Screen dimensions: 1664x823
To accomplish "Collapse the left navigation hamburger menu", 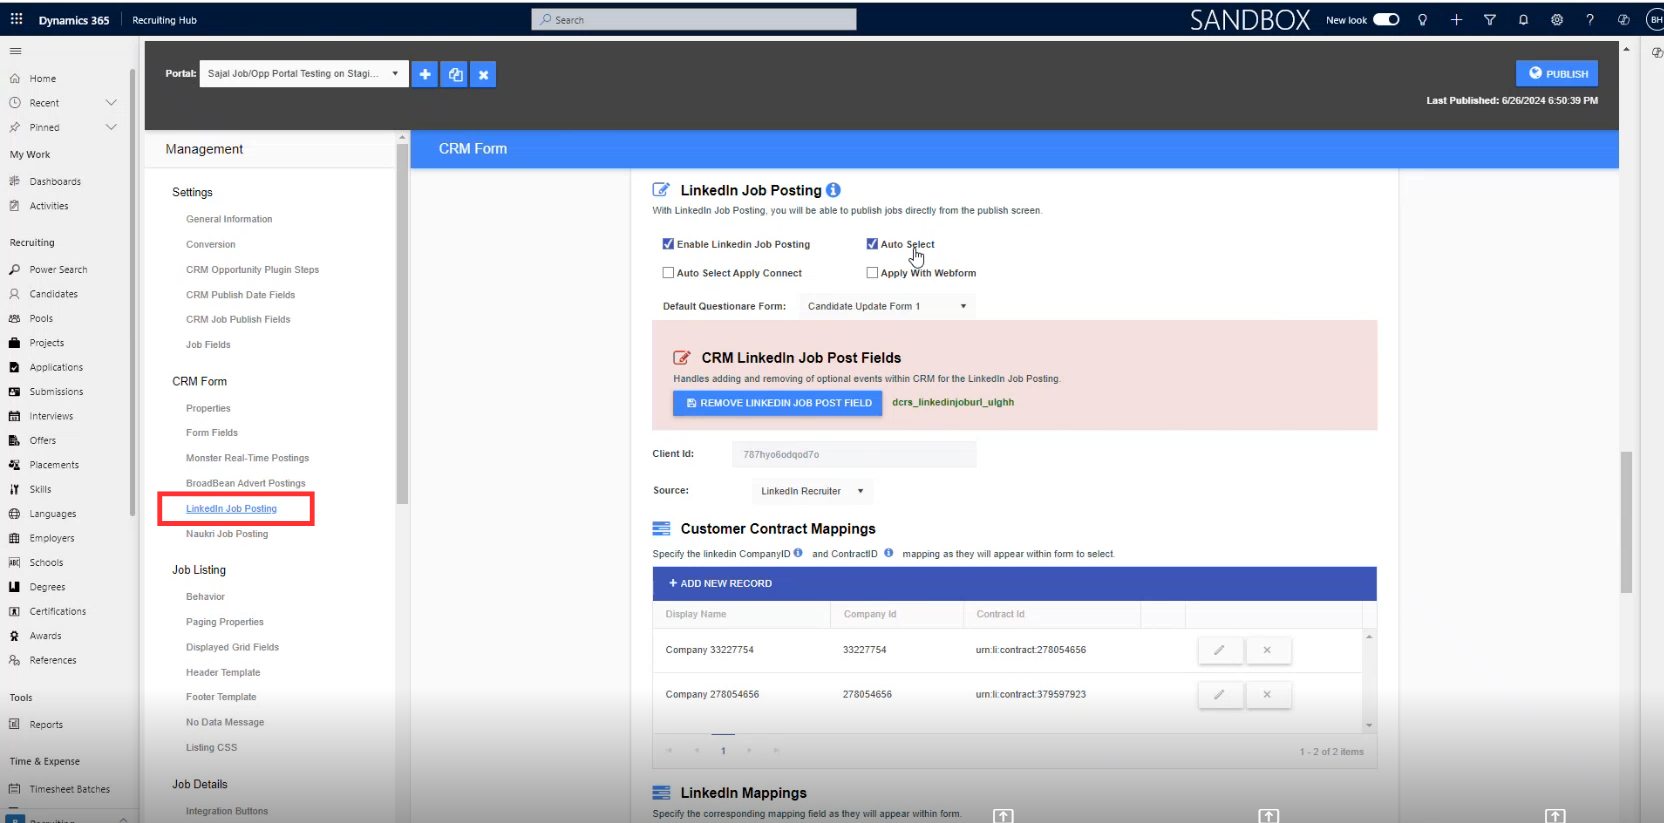I will click(x=15, y=51).
